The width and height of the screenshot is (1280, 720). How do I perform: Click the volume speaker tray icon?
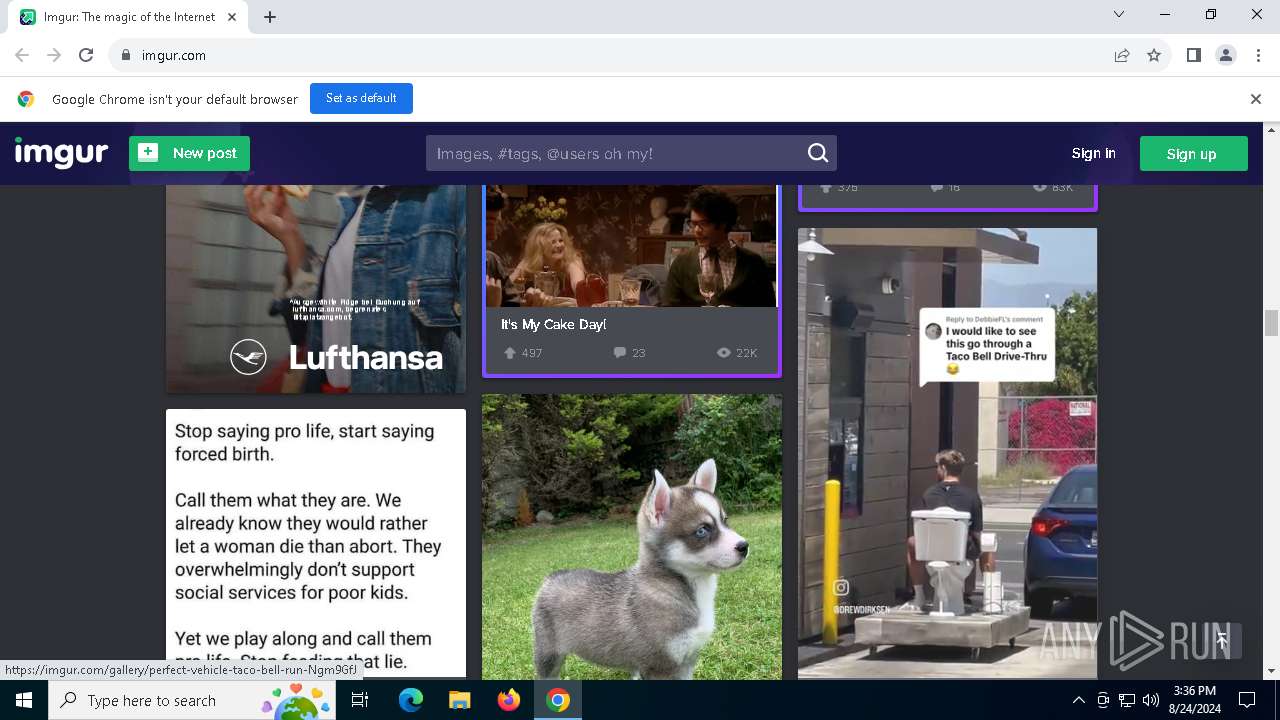[1151, 700]
